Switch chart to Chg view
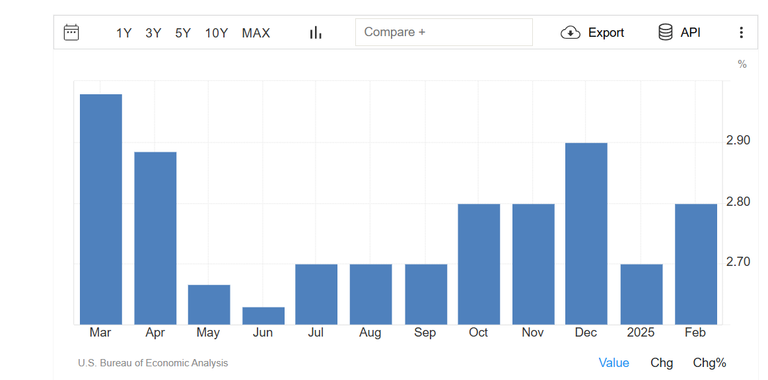This screenshot has height=380, width=768. pos(662,363)
